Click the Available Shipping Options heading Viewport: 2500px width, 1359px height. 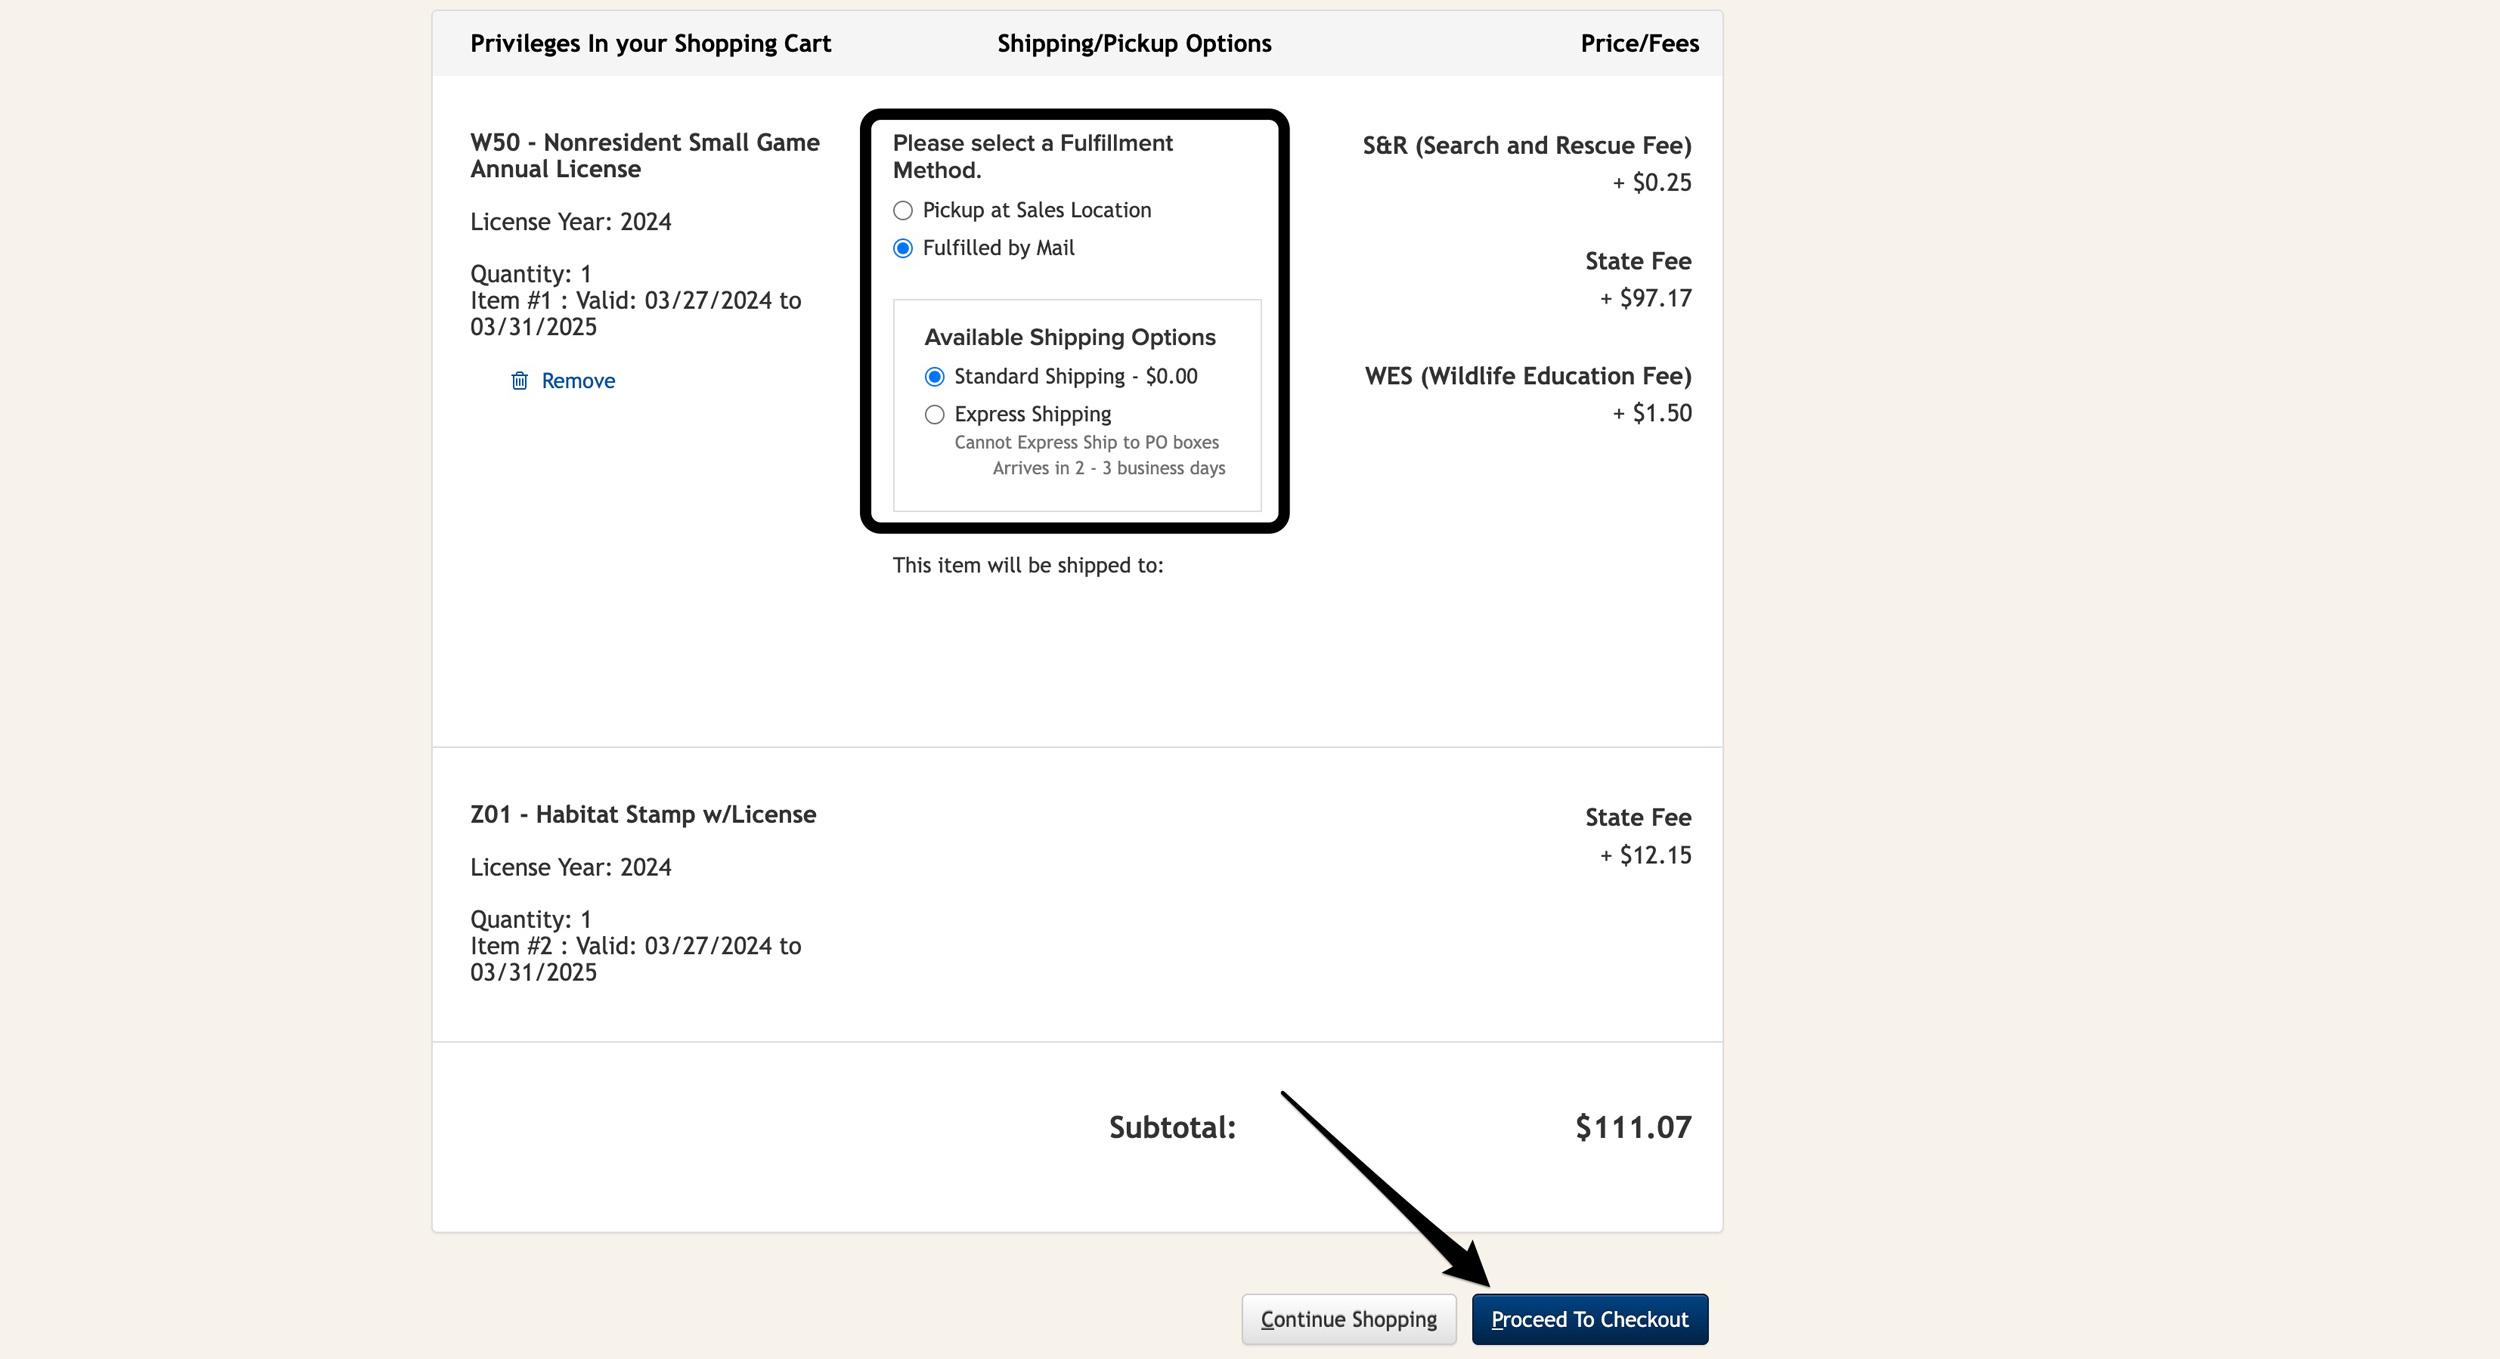(1070, 337)
